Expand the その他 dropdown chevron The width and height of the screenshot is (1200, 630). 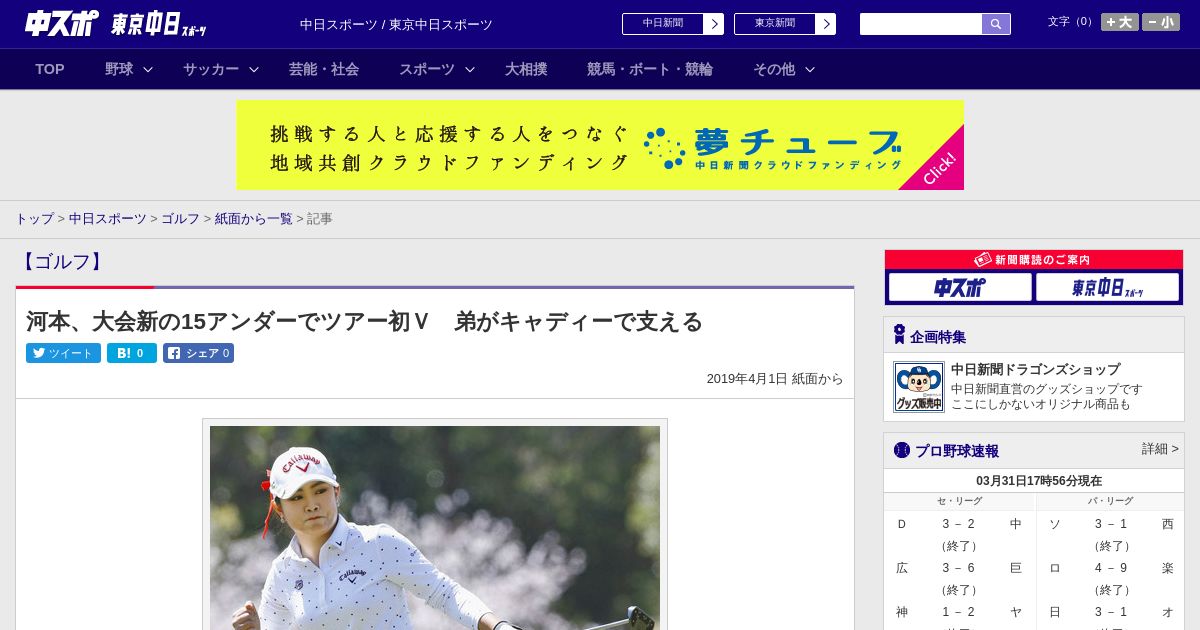[x=810, y=69]
